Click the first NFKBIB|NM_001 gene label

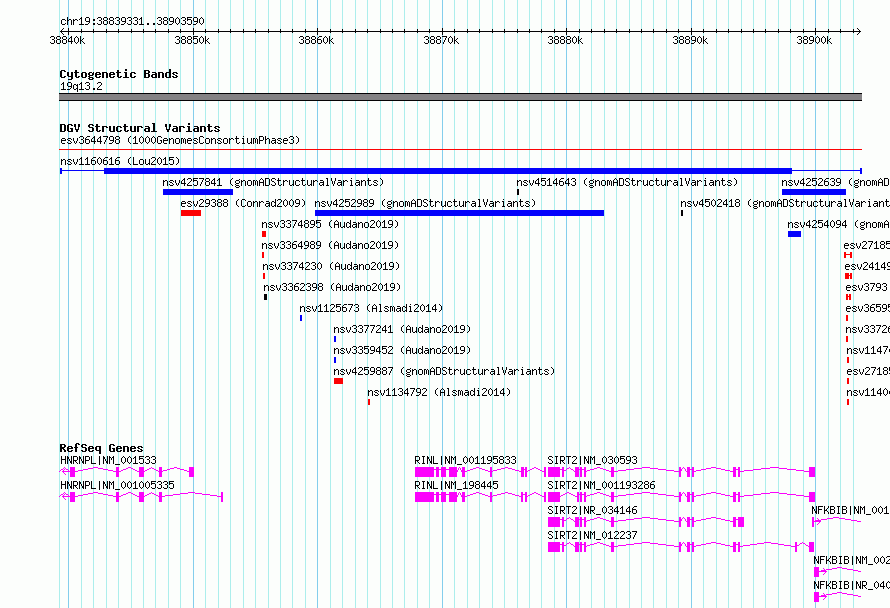click(850, 510)
